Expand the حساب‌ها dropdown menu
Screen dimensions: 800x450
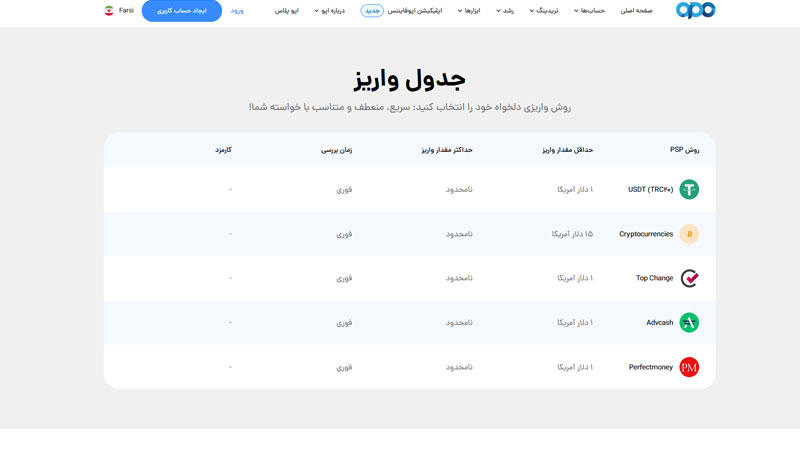tap(589, 11)
